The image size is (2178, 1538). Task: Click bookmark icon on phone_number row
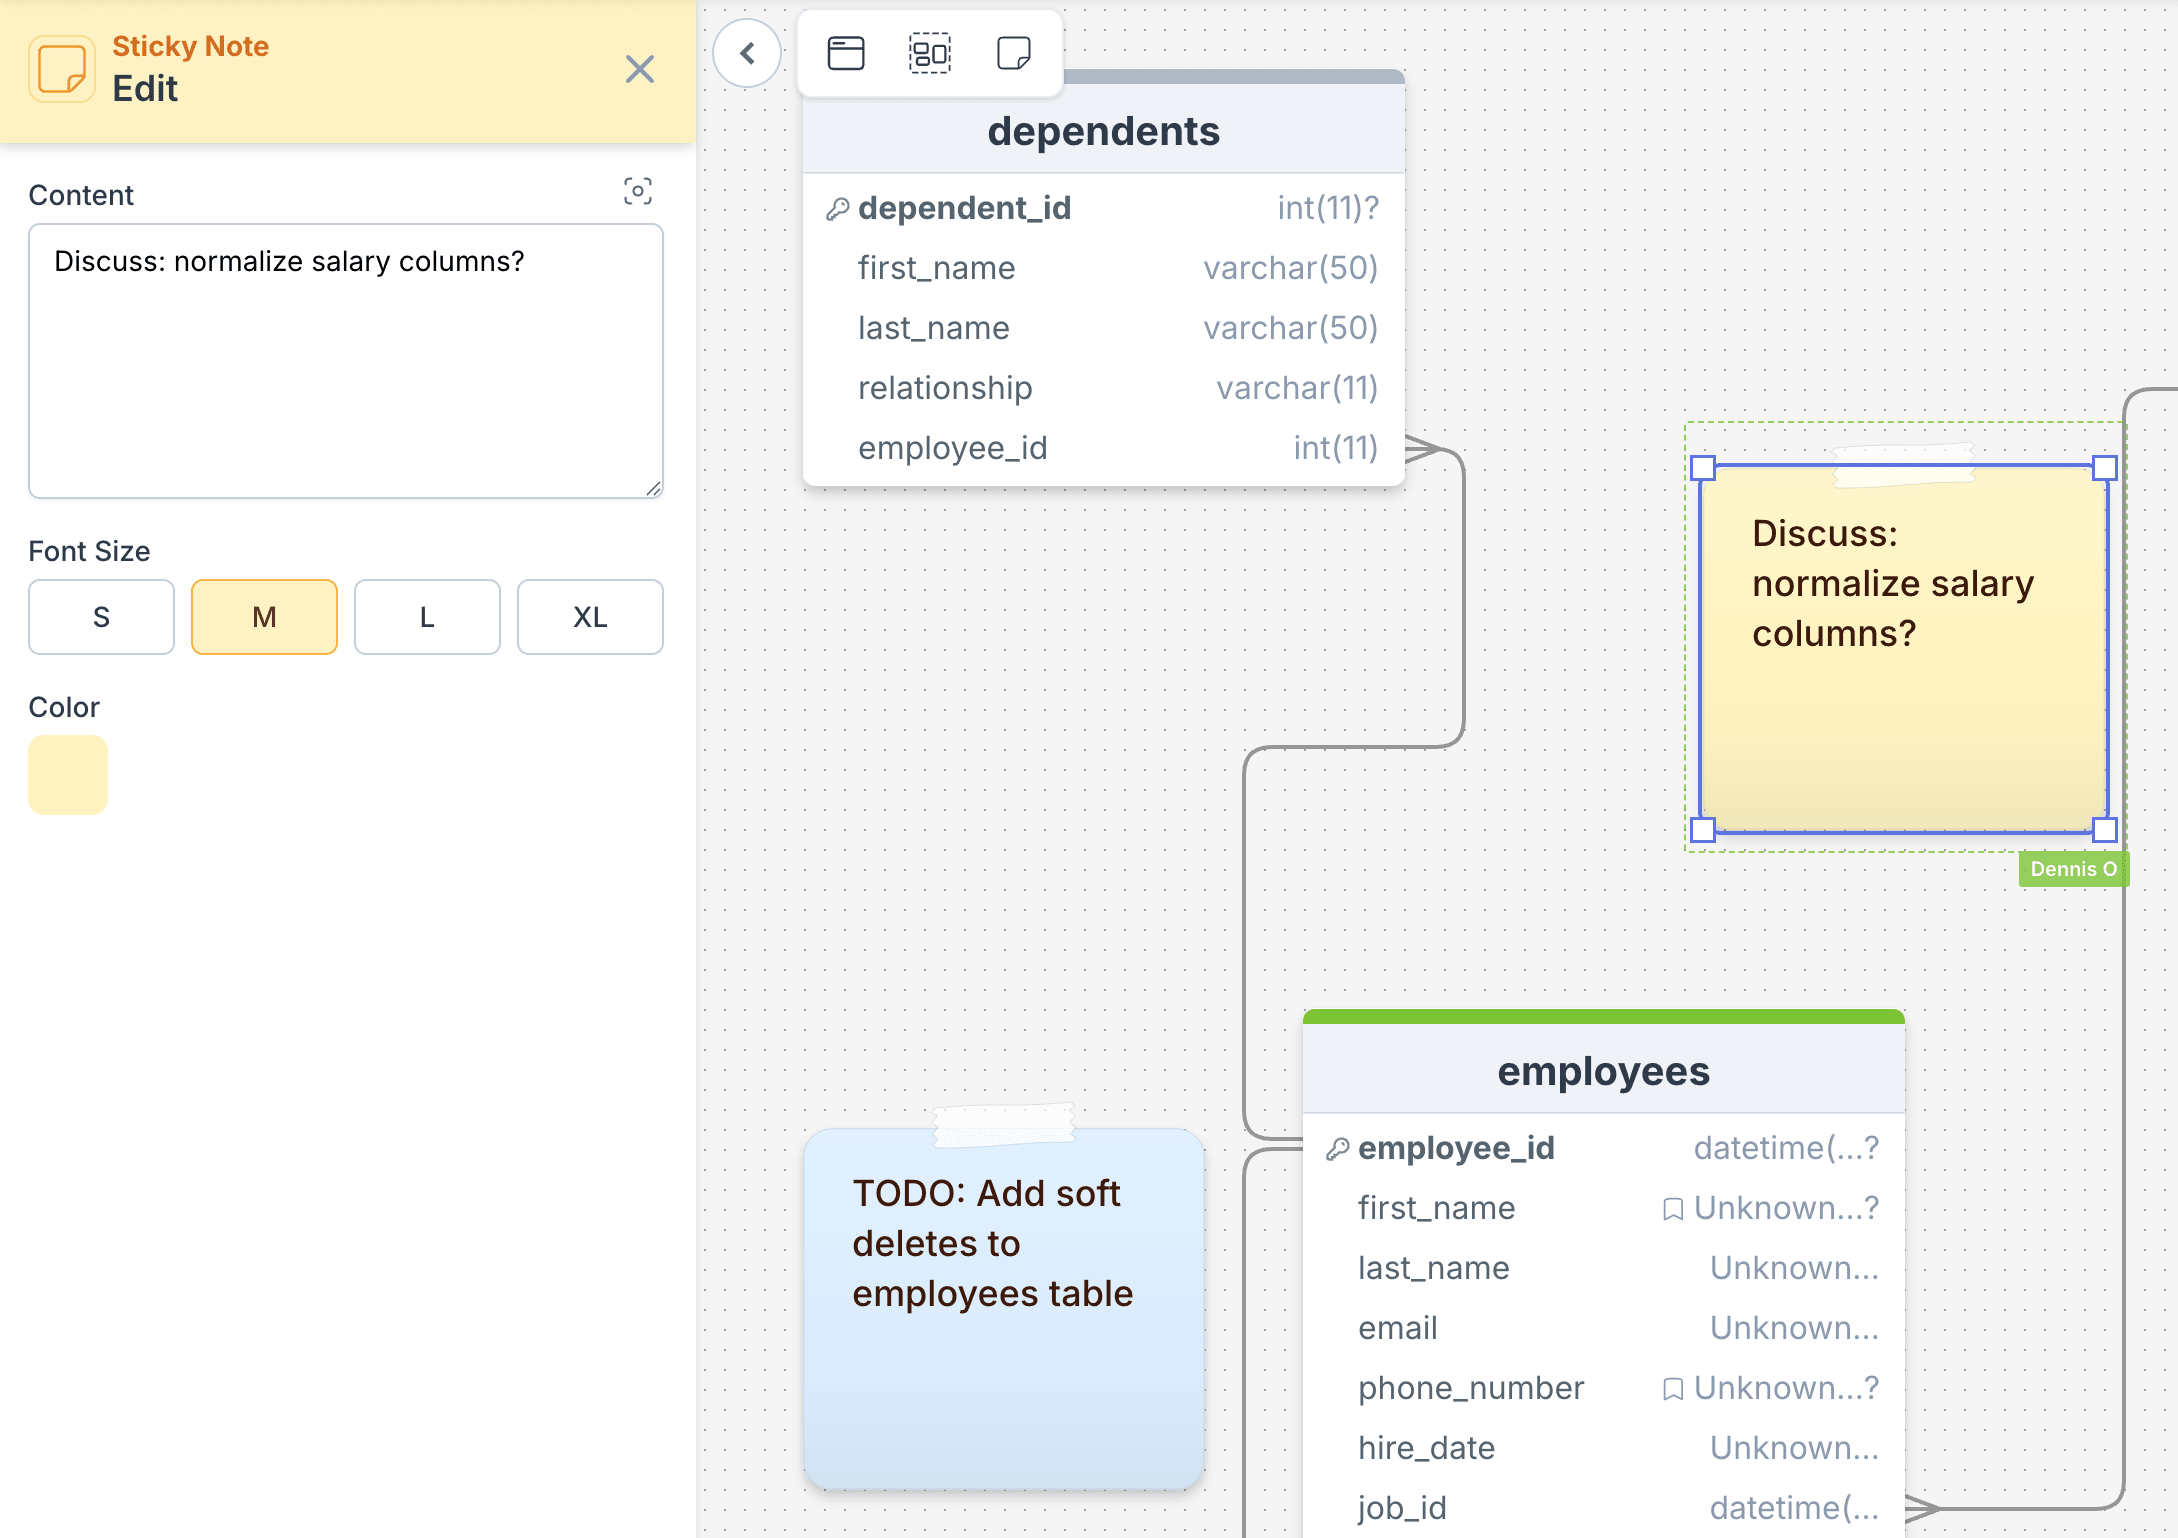pyautogui.click(x=1672, y=1389)
